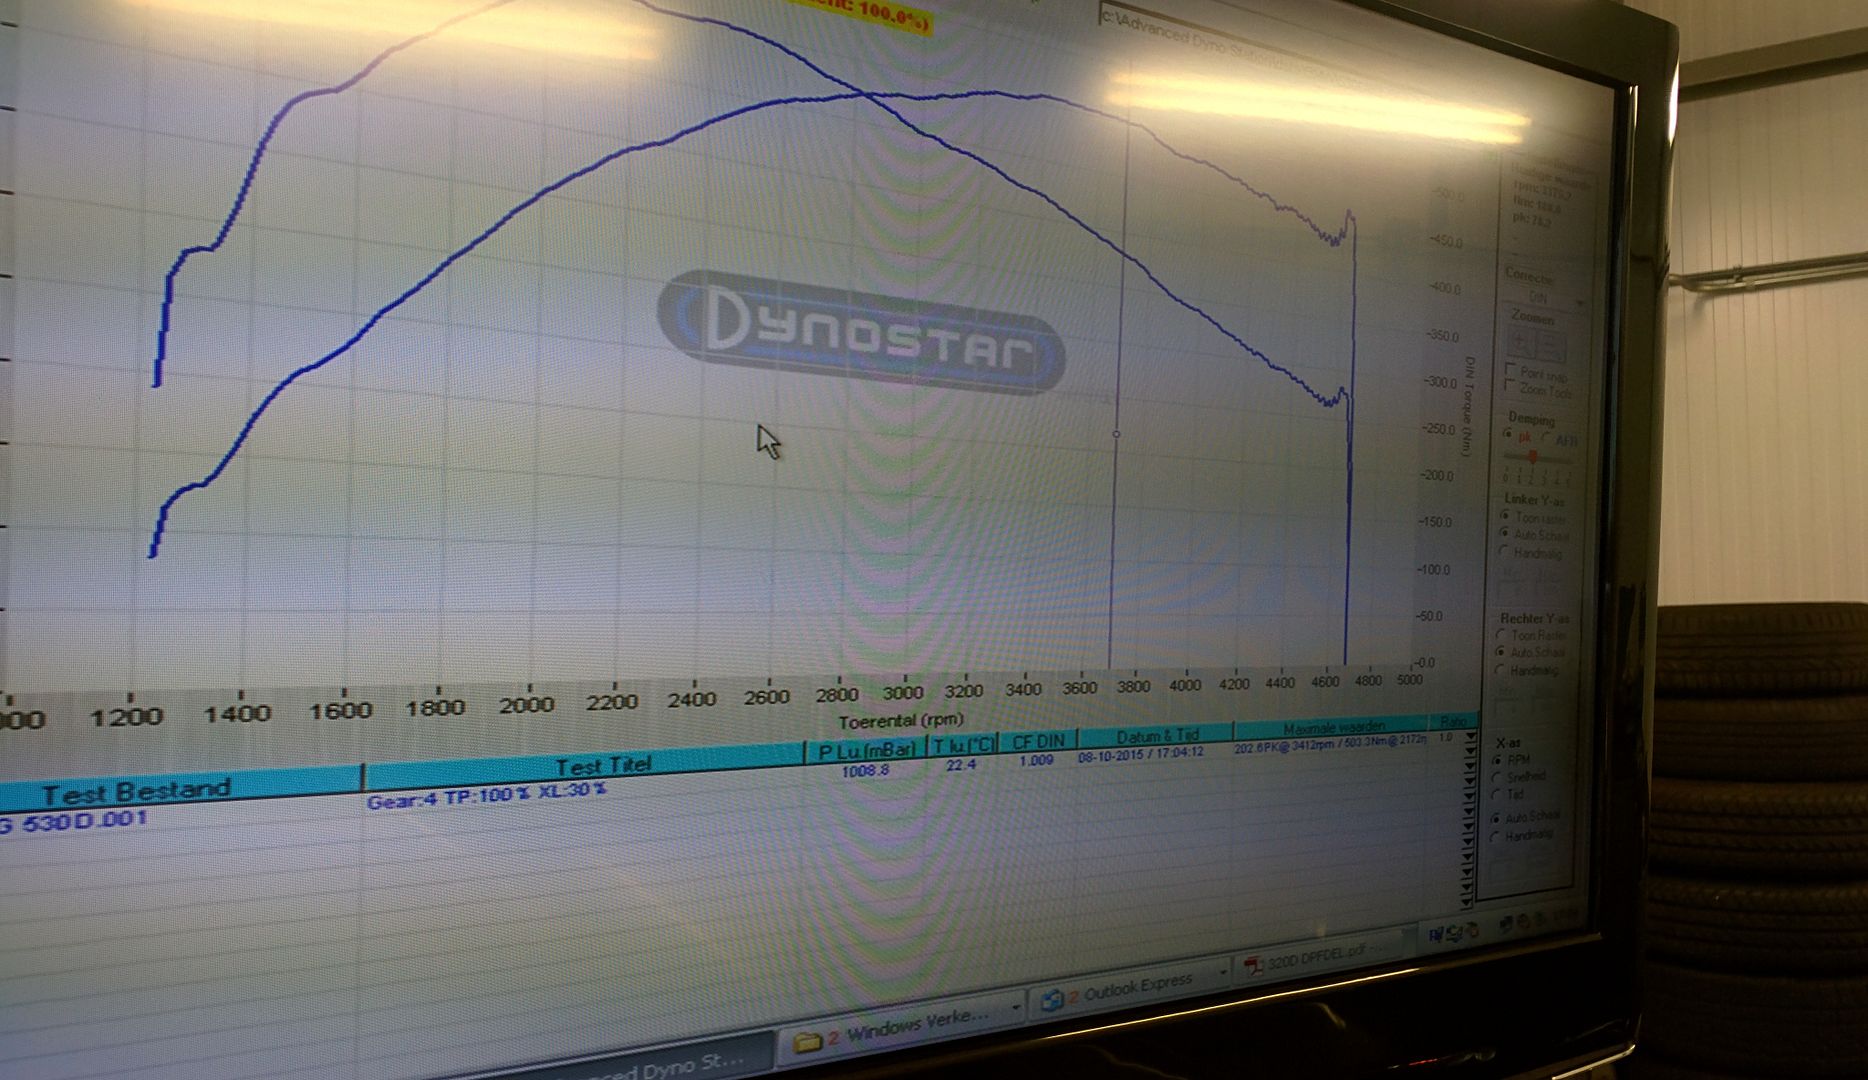Click the round marker on the vertical cursor line
The height and width of the screenshot is (1080, 1868).
(1116, 434)
